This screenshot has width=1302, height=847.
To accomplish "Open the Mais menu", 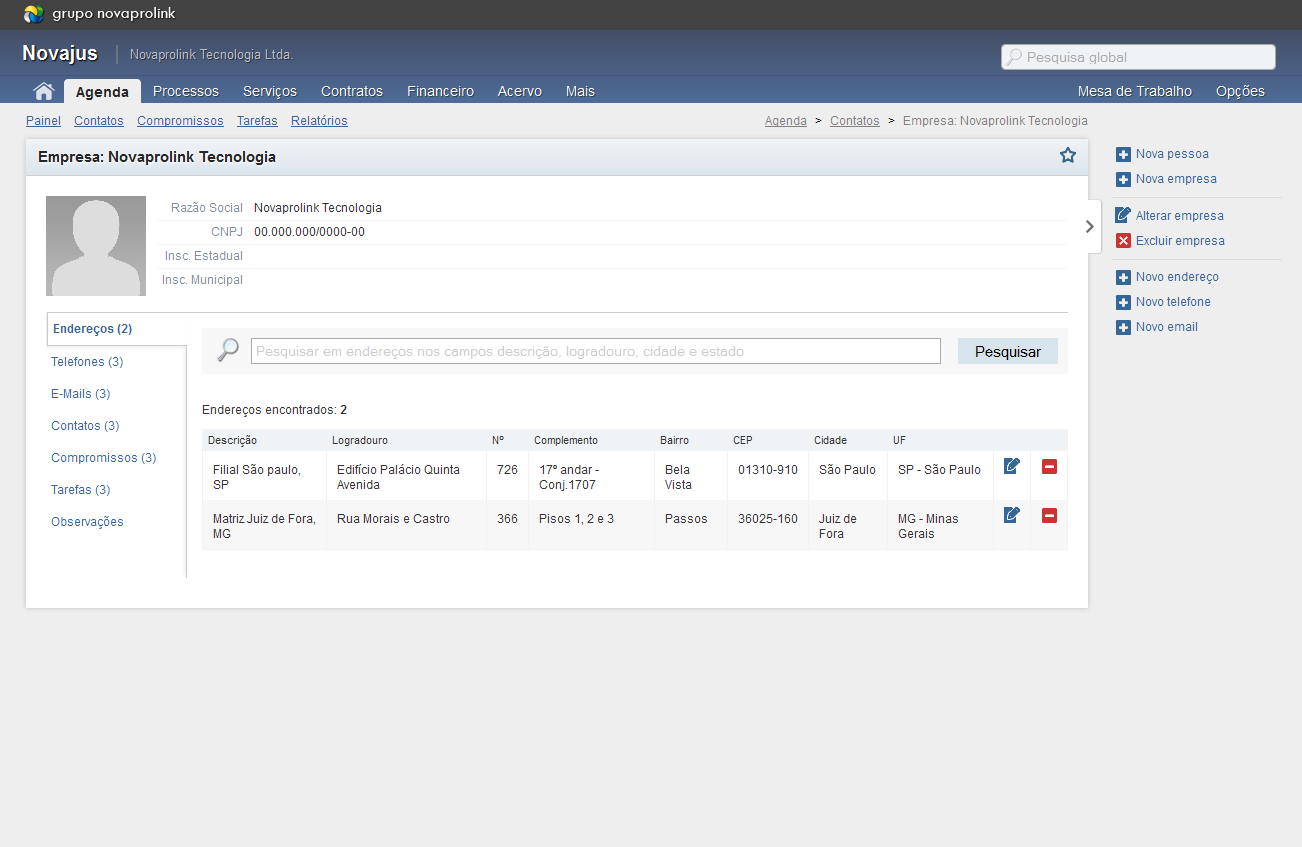I will coord(580,91).
